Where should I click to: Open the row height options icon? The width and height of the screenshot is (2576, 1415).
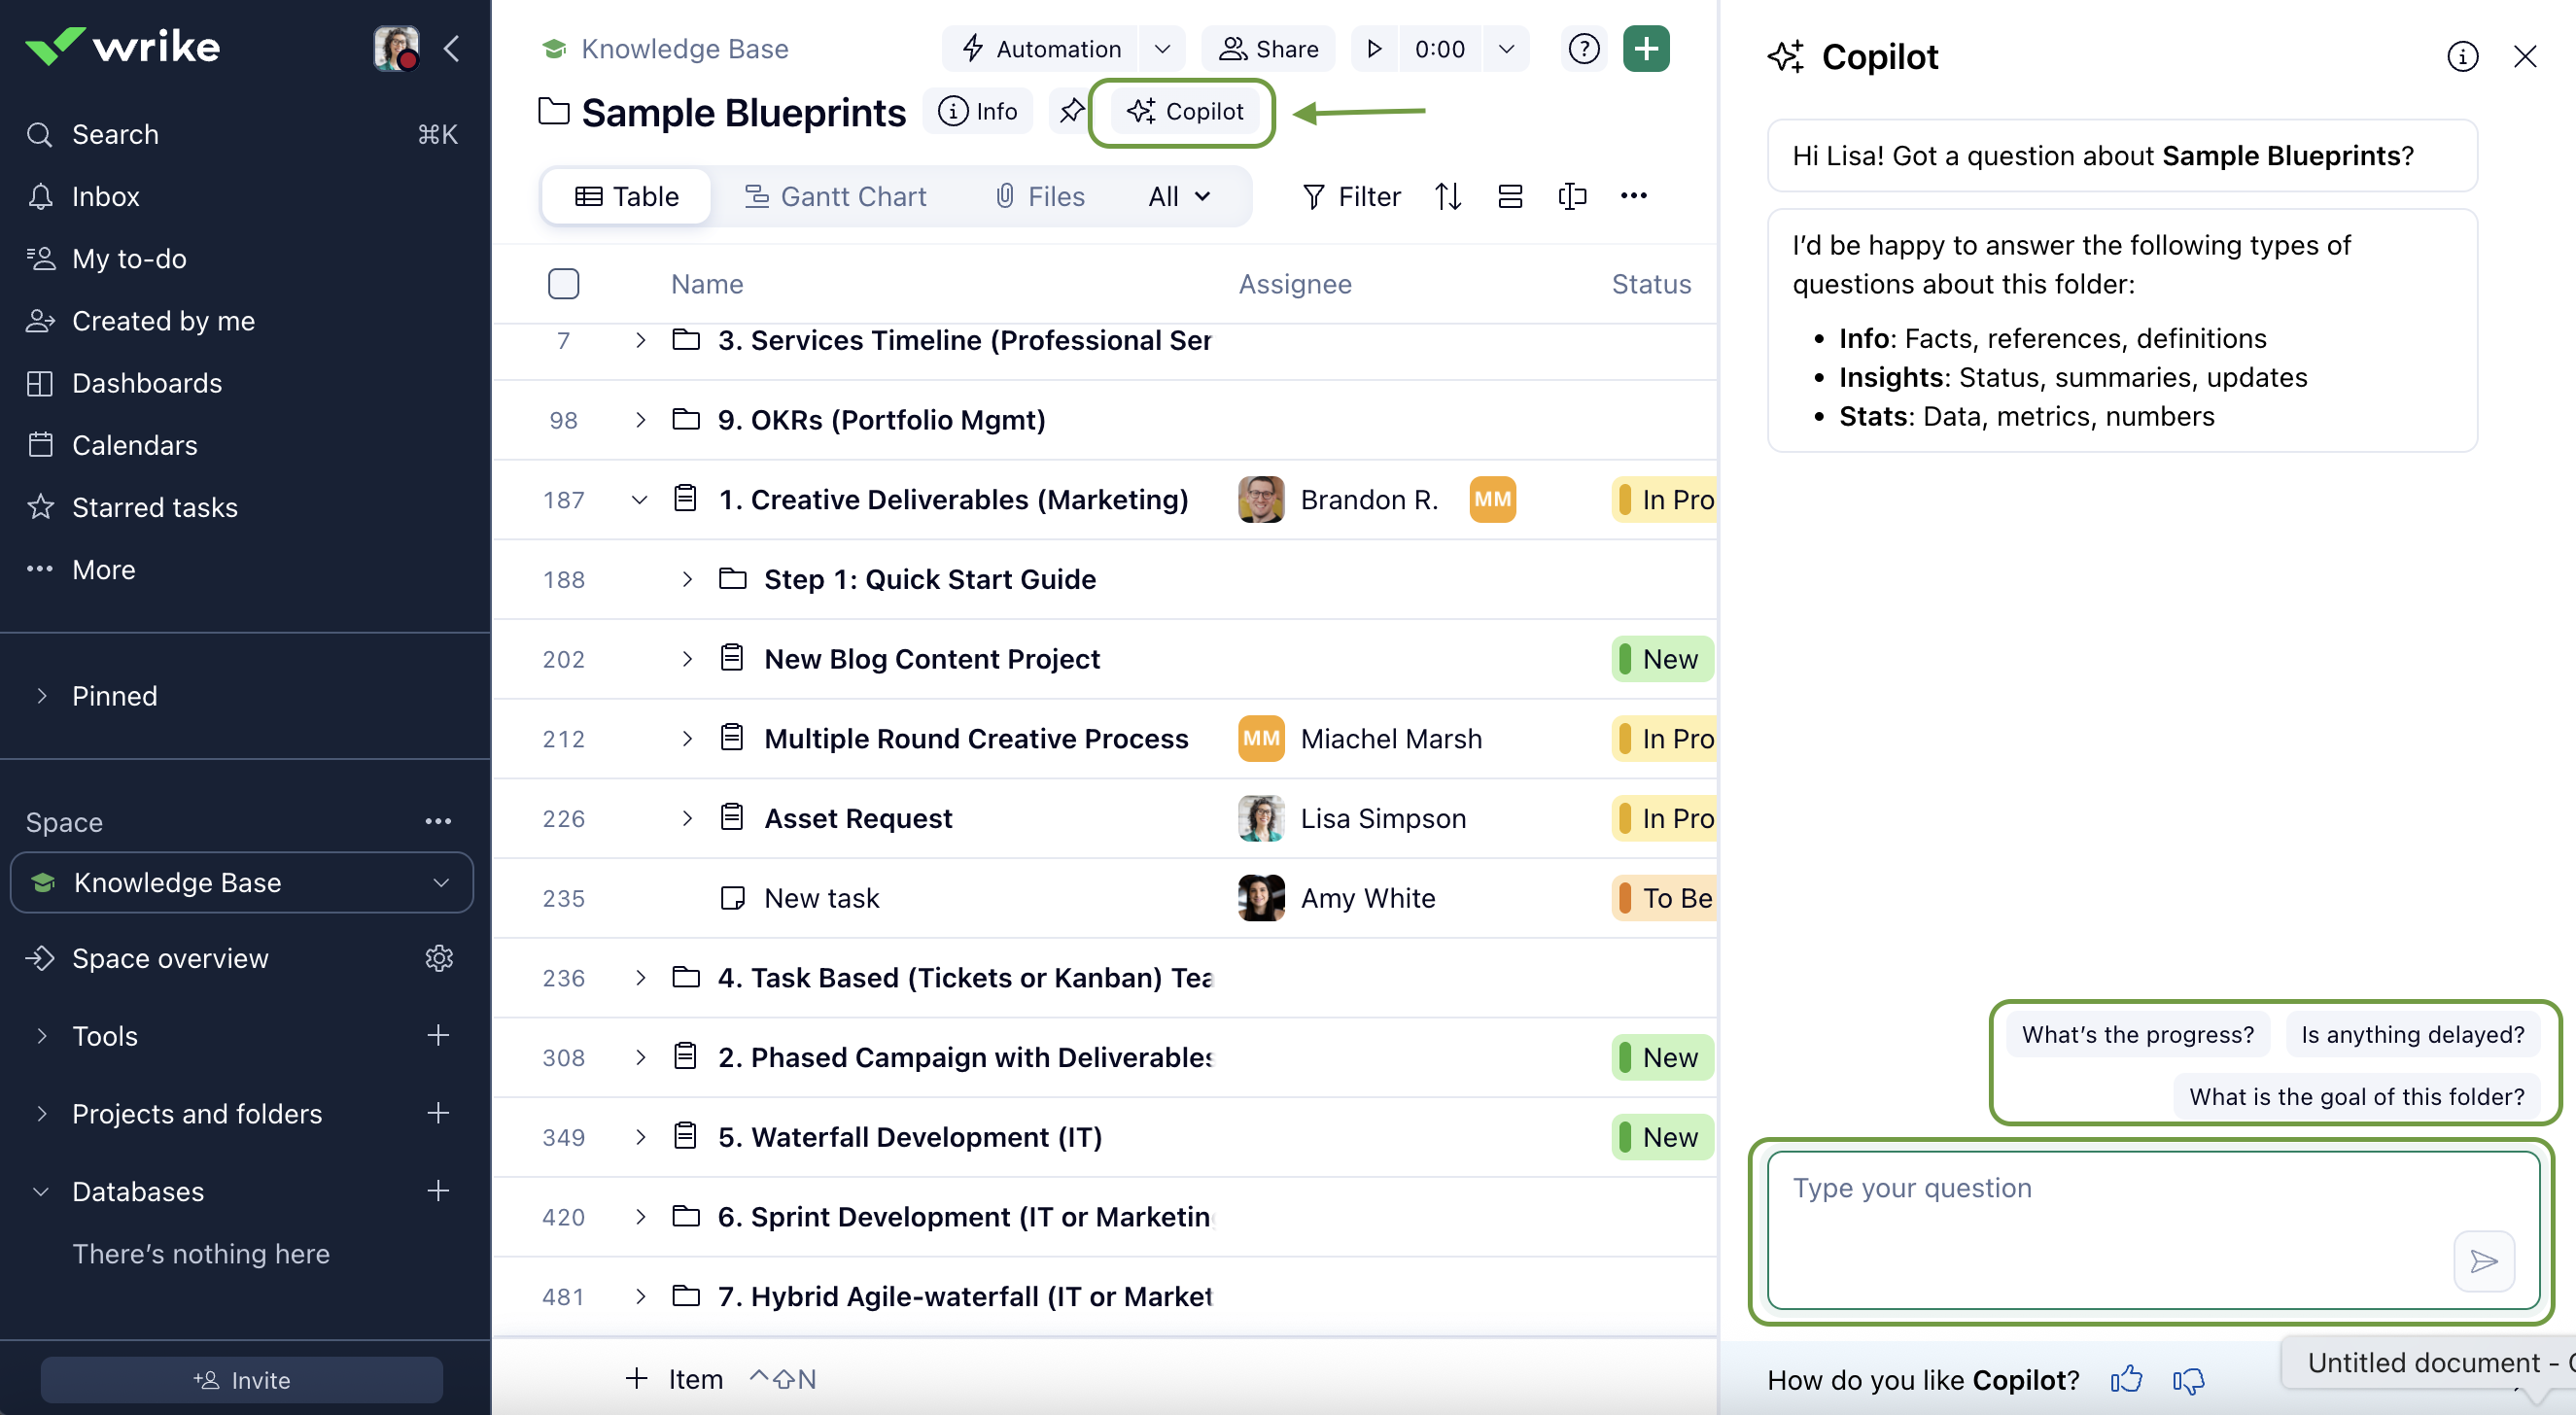point(1509,196)
